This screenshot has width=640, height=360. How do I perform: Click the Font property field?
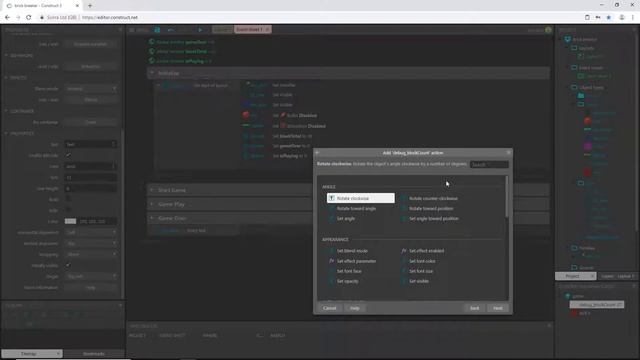[x=91, y=166]
